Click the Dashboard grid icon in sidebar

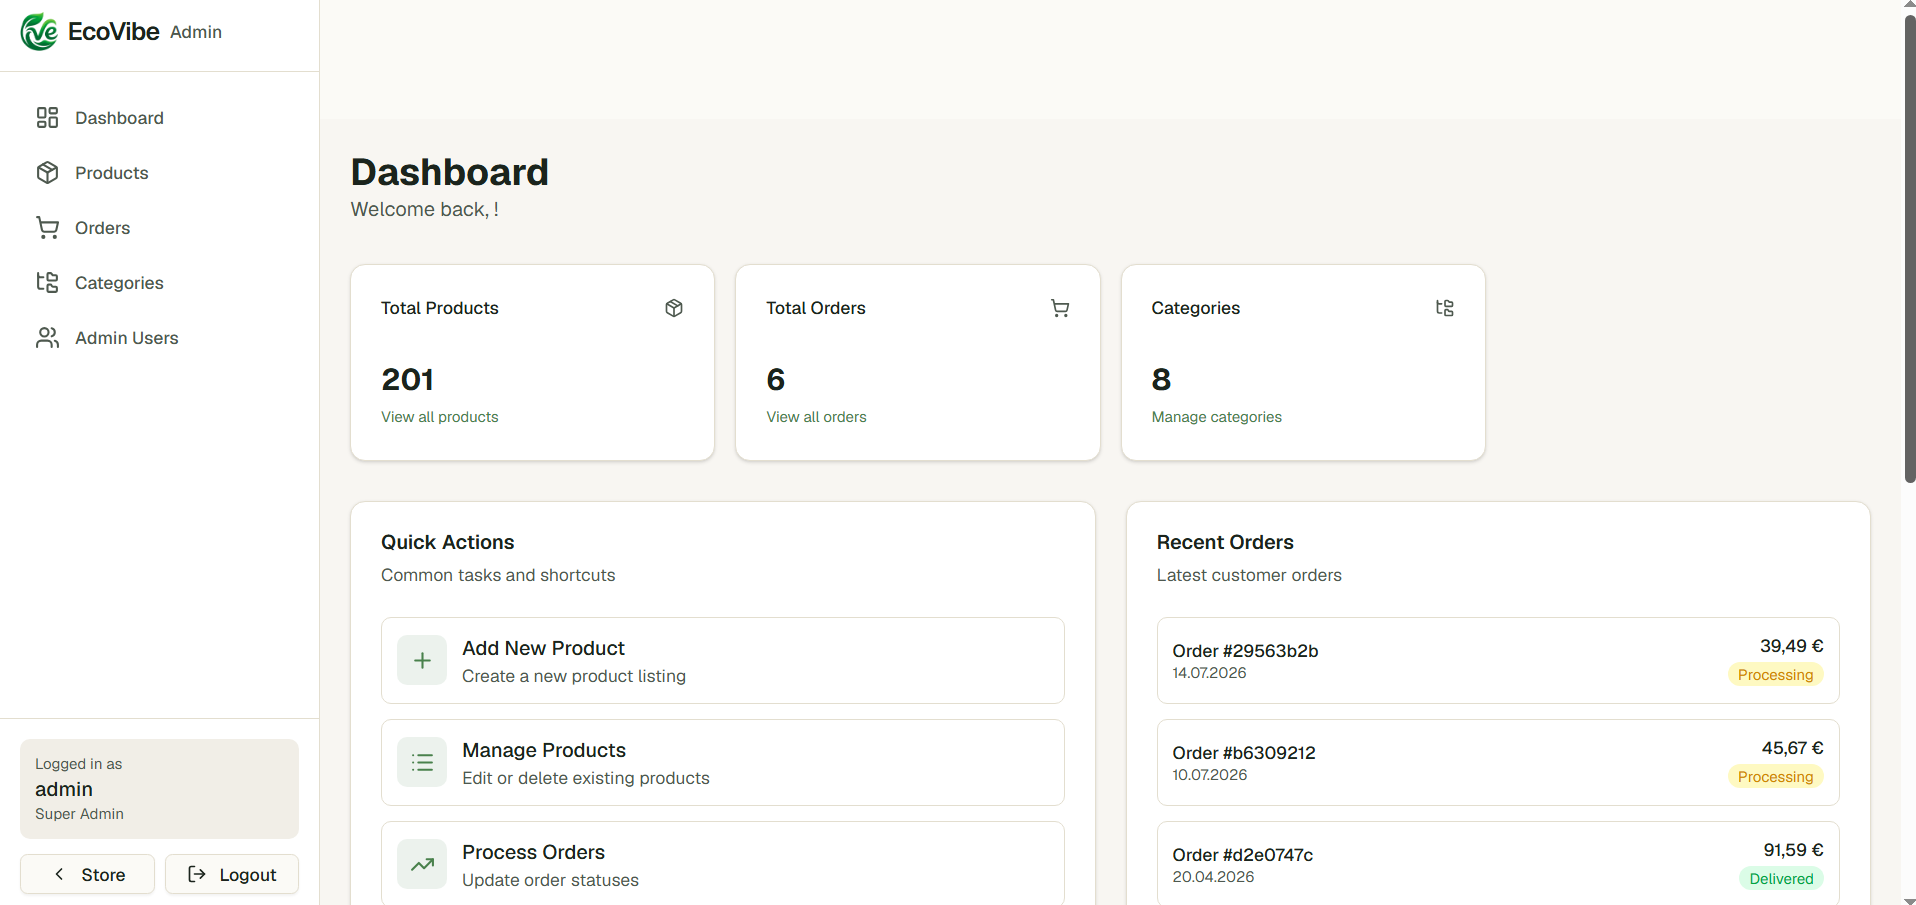[47, 118]
